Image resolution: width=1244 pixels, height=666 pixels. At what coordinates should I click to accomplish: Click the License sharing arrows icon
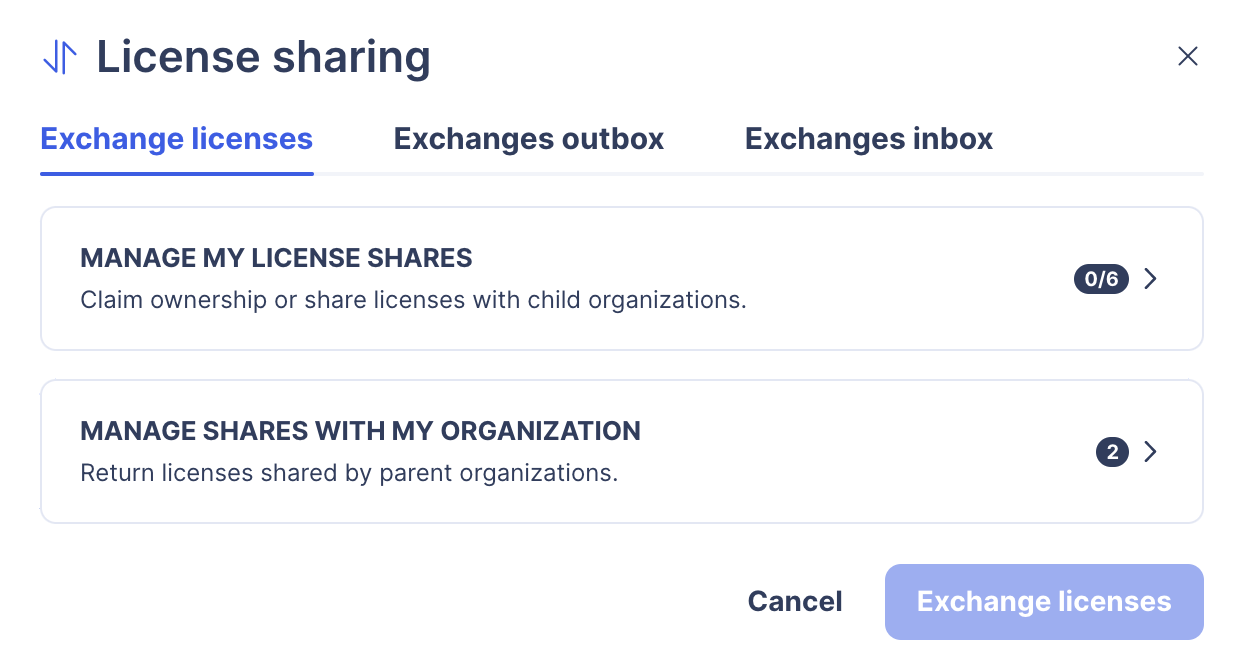60,57
